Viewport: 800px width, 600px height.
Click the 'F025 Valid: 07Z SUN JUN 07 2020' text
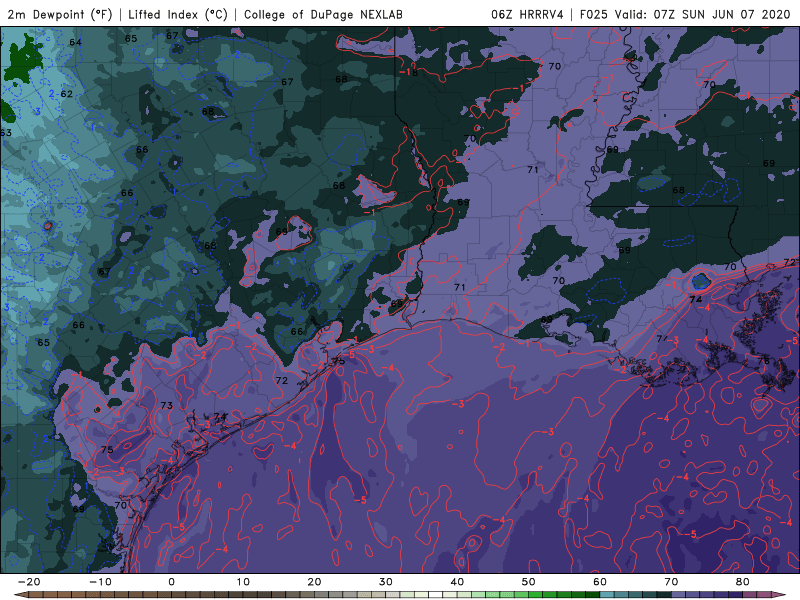click(685, 14)
